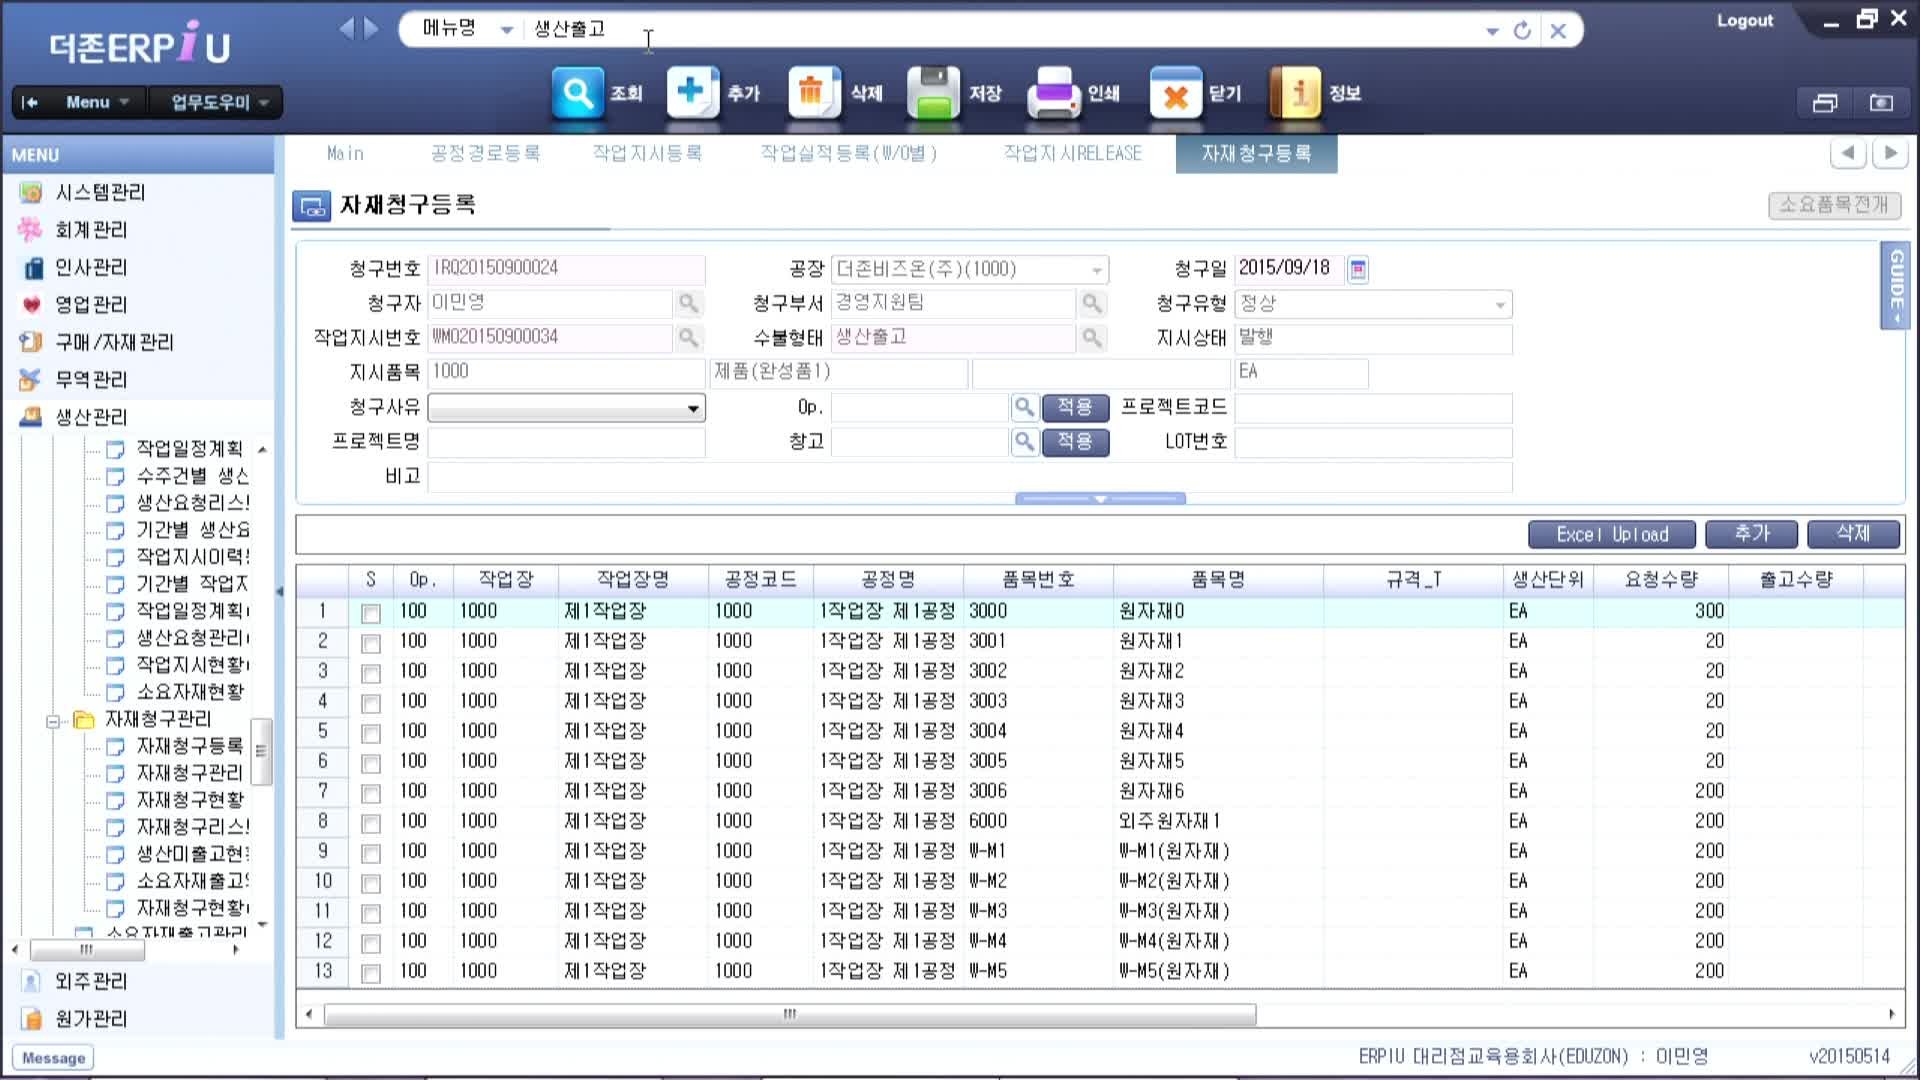The image size is (1920, 1080).
Task: Click the grid 삭제 button
Action: pyautogui.click(x=1853, y=535)
